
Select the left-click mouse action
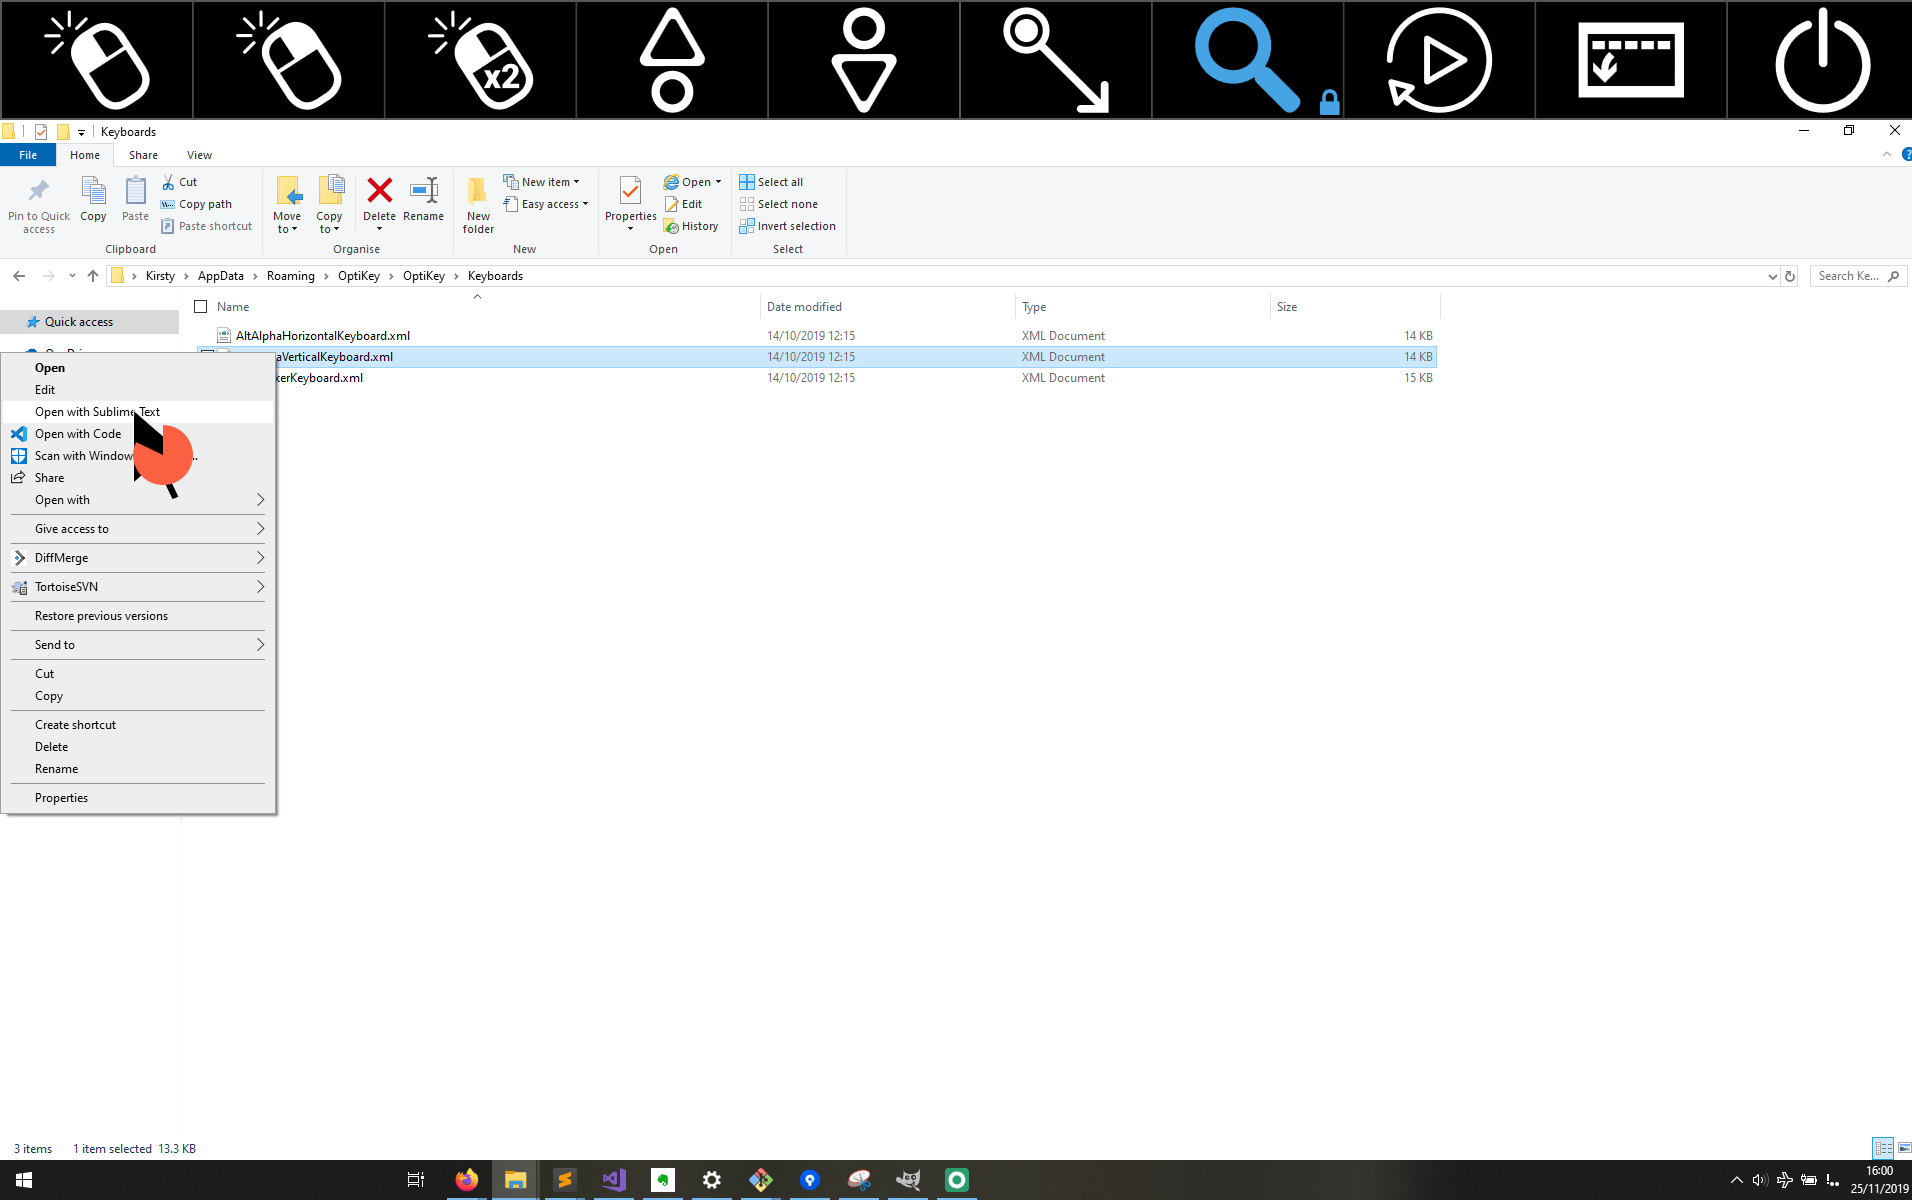pyautogui.click(x=96, y=60)
